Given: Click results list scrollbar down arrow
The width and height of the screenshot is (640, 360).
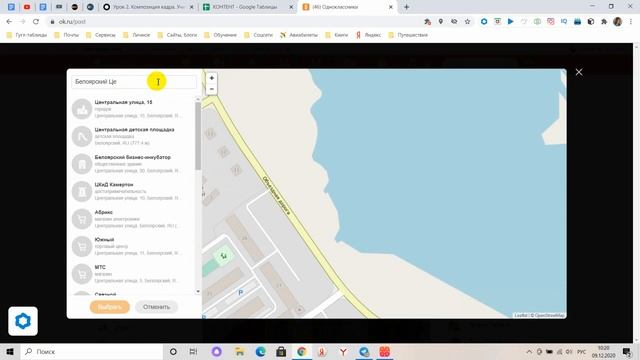Looking at the screenshot, I should pyautogui.click(x=198, y=291).
